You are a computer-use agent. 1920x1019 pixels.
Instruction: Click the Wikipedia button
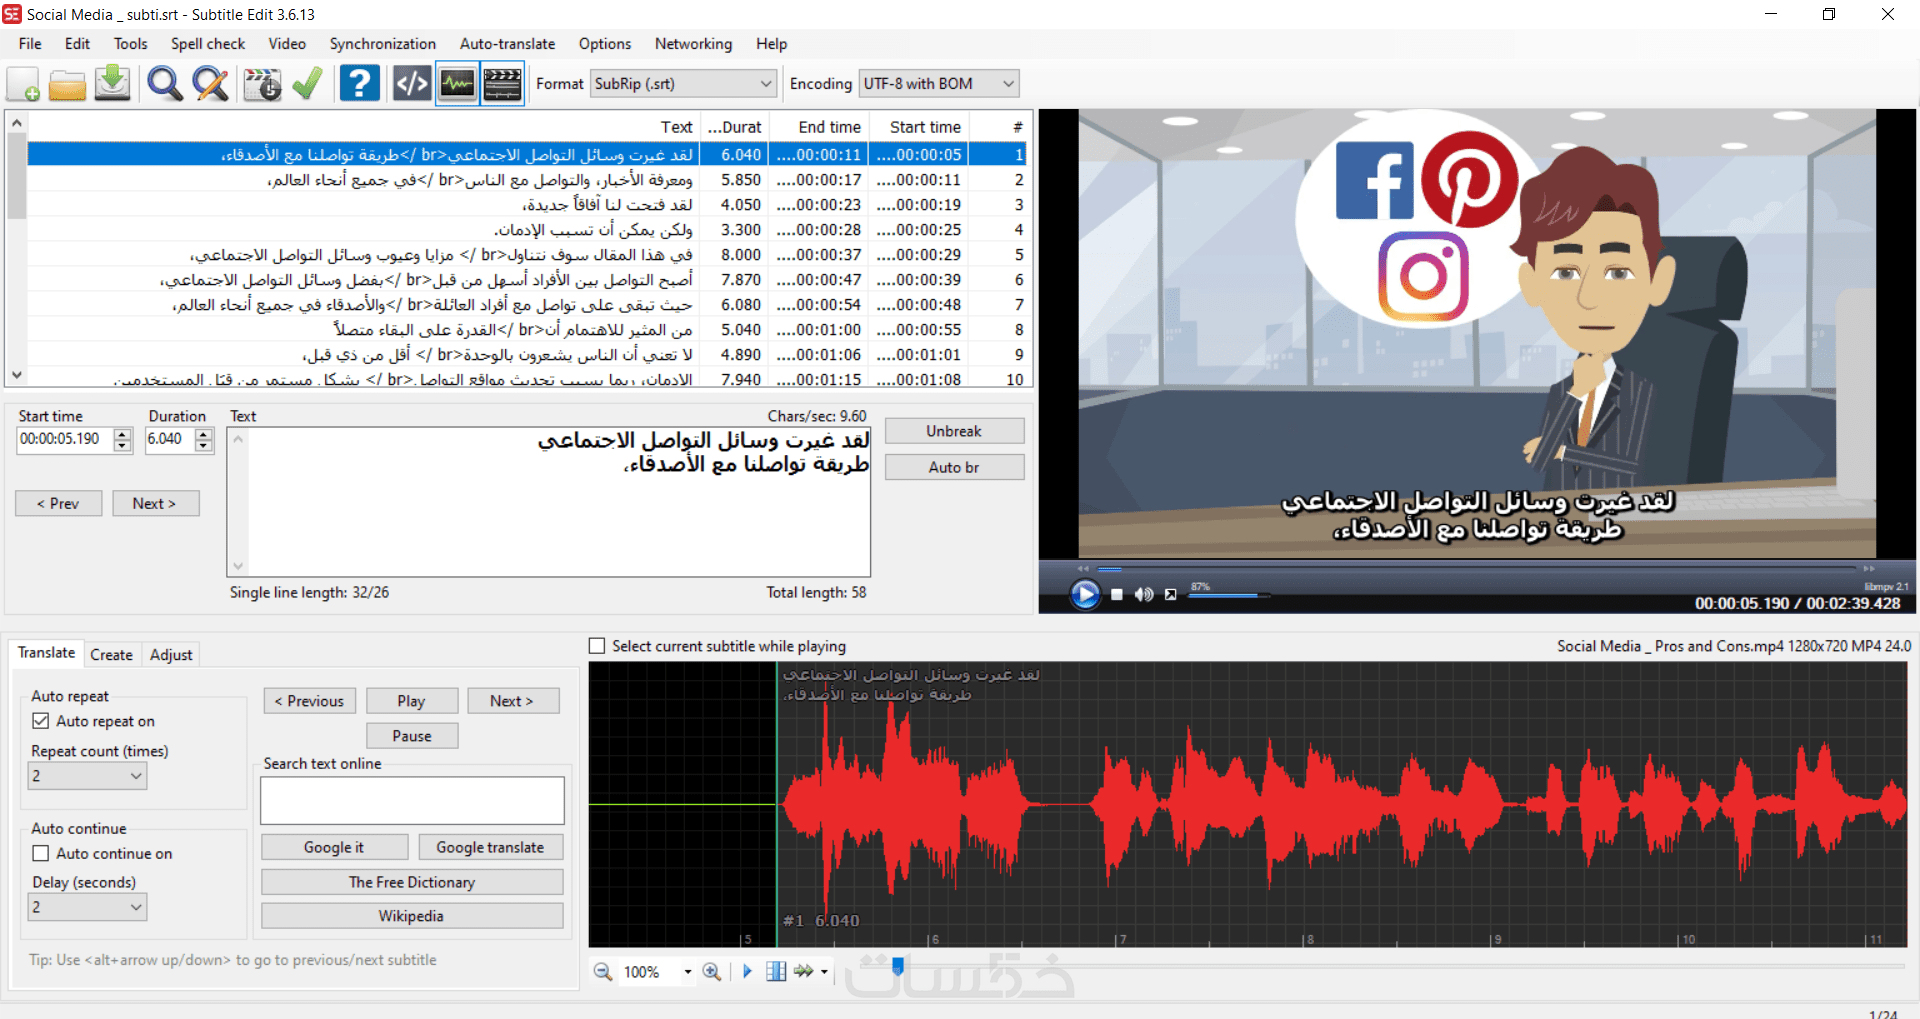point(412,916)
